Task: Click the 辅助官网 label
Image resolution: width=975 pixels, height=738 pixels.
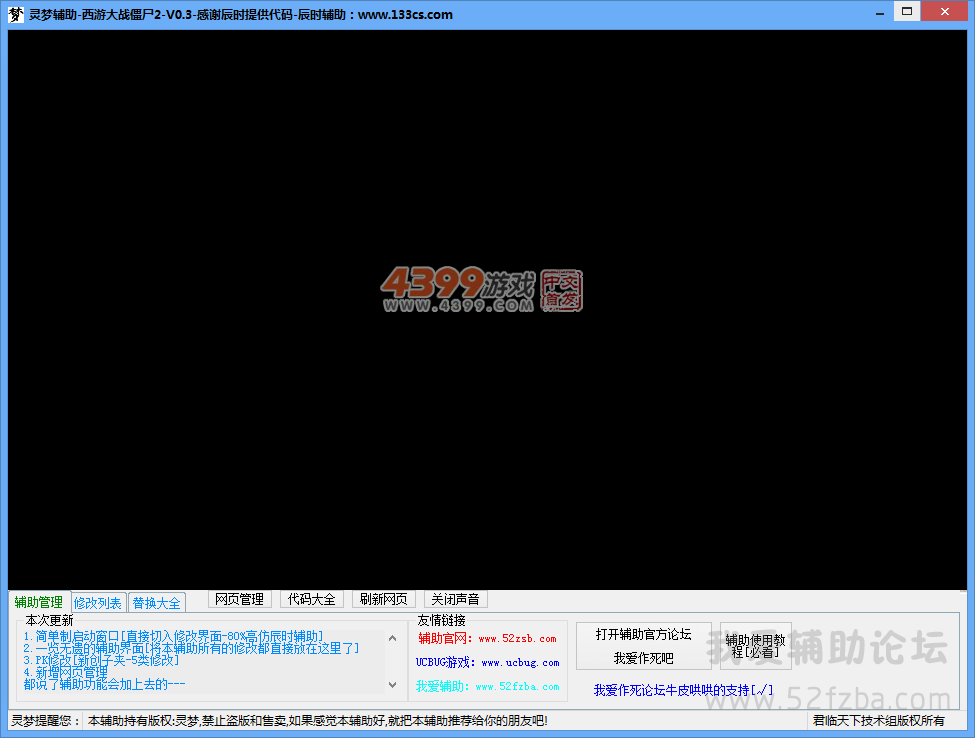Action: point(445,639)
